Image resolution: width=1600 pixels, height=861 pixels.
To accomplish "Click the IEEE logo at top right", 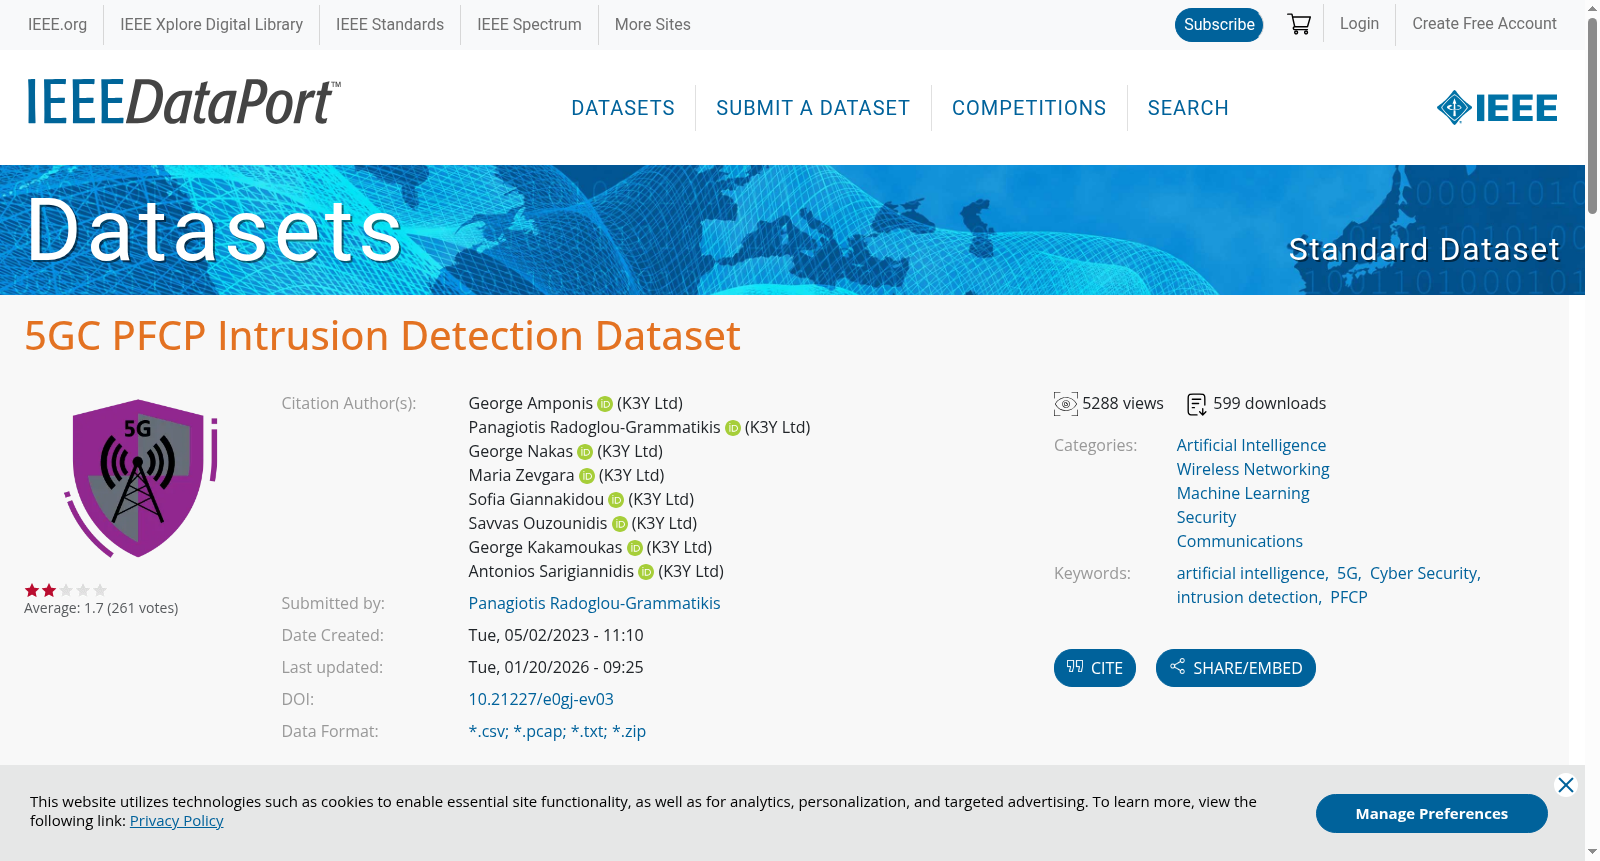I will 1497,108.
